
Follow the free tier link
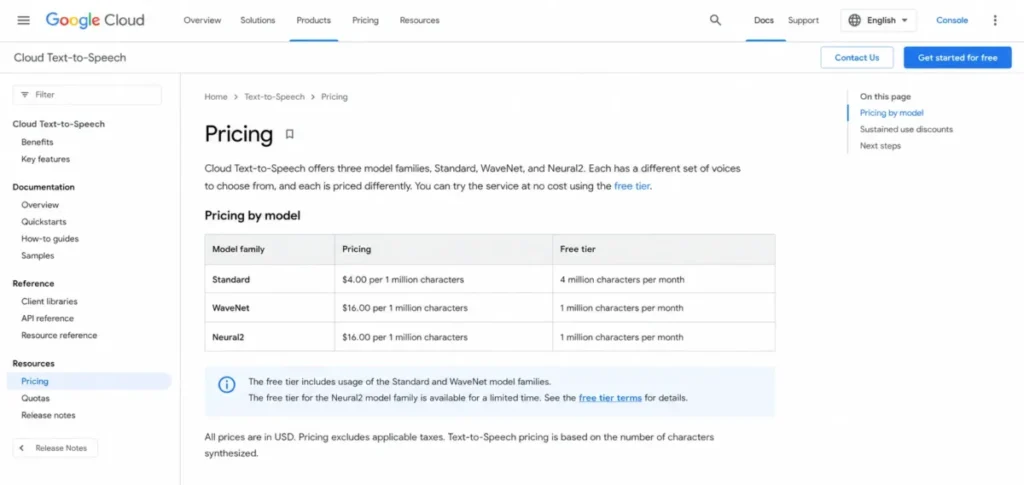click(632, 186)
